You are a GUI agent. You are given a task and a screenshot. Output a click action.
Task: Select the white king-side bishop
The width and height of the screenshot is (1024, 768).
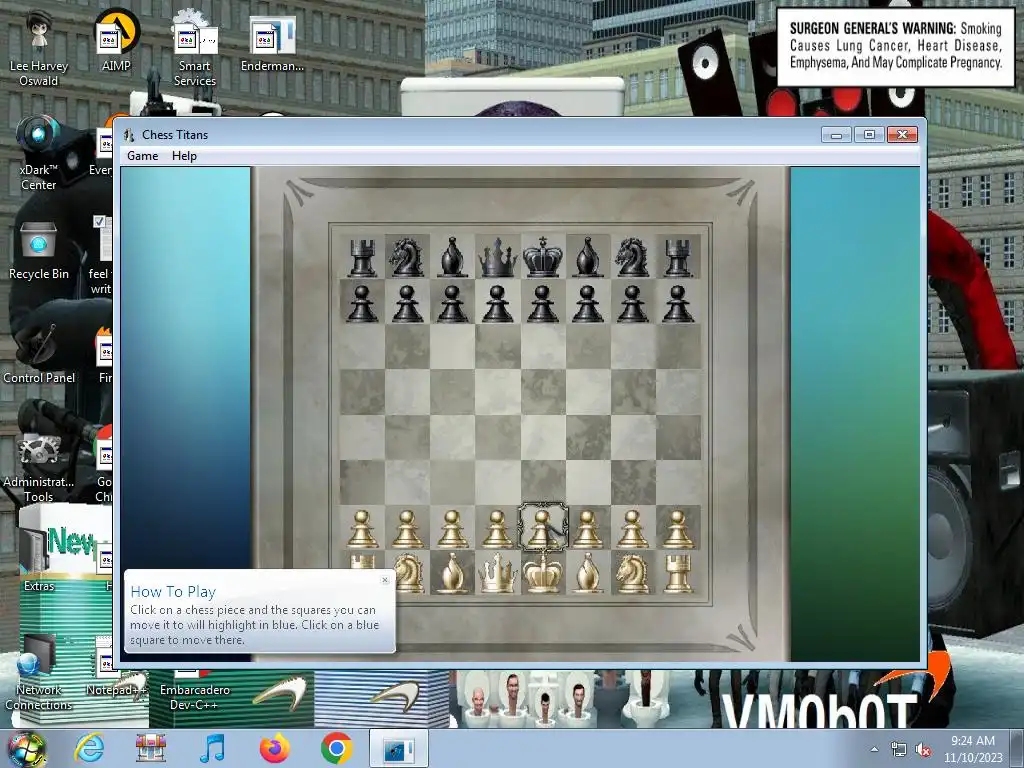(587, 573)
